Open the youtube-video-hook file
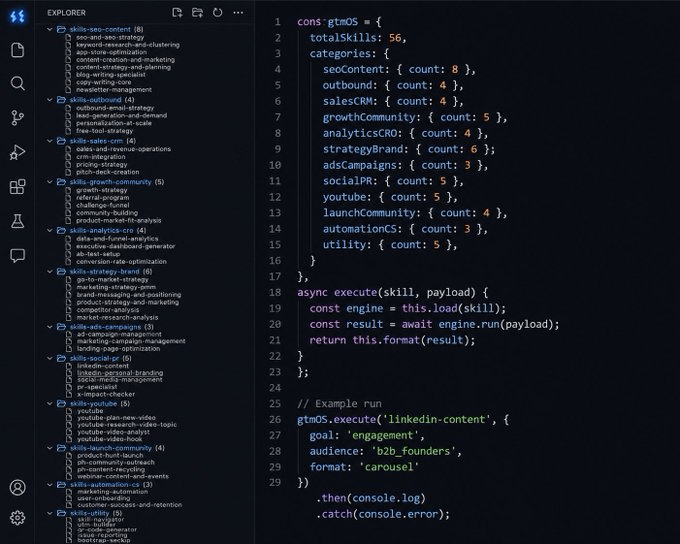Viewport: 680px width, 544px height. pos(109,439)
